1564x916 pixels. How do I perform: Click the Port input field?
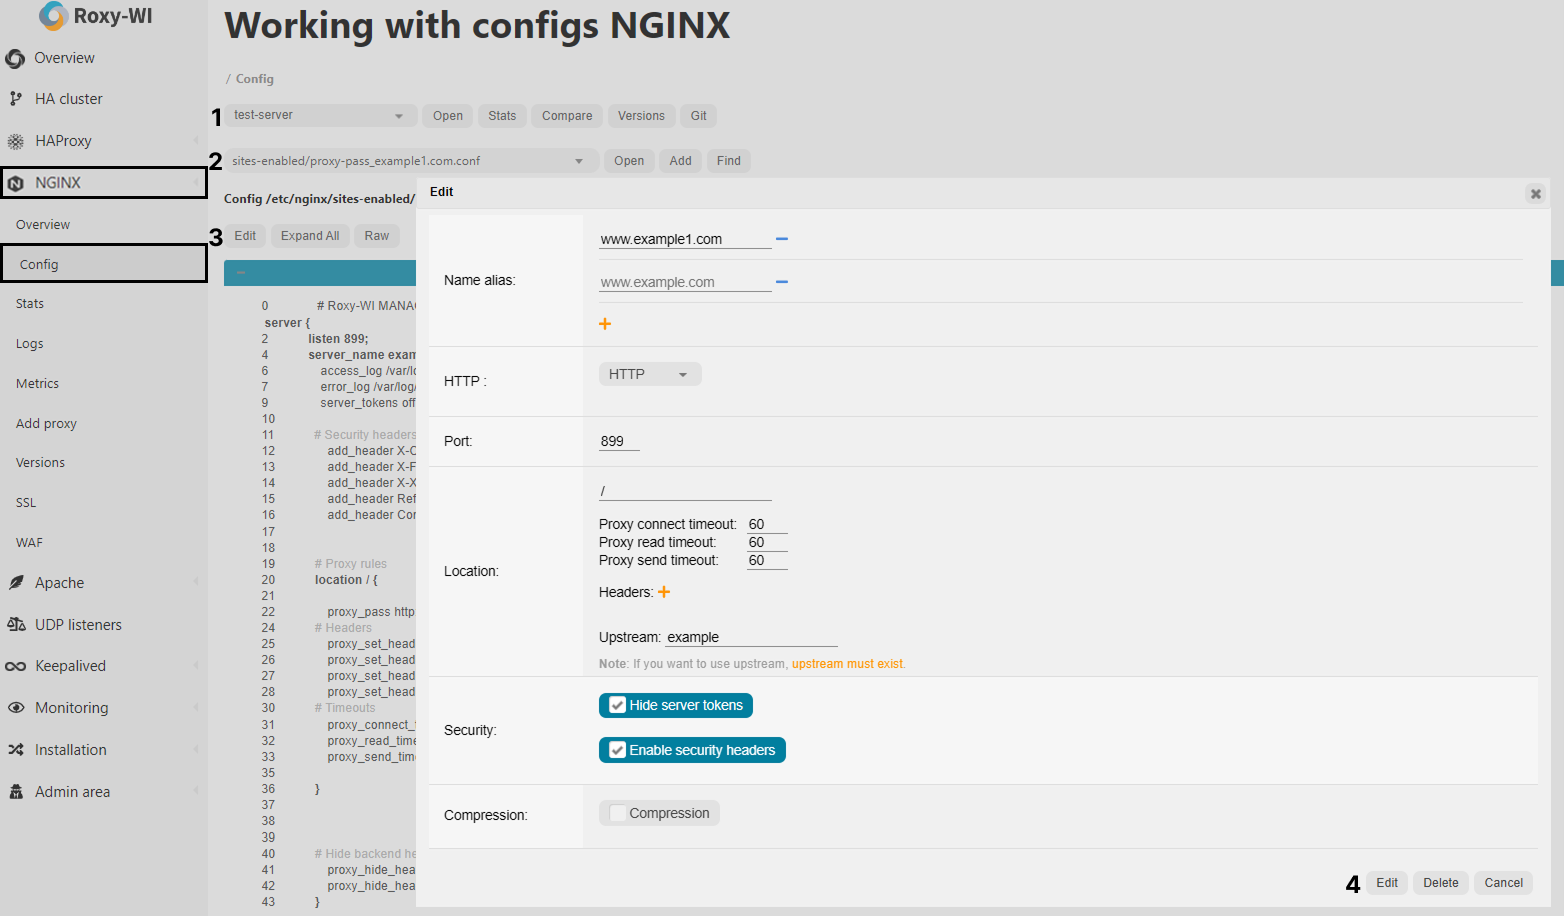(x=619, y=441)
